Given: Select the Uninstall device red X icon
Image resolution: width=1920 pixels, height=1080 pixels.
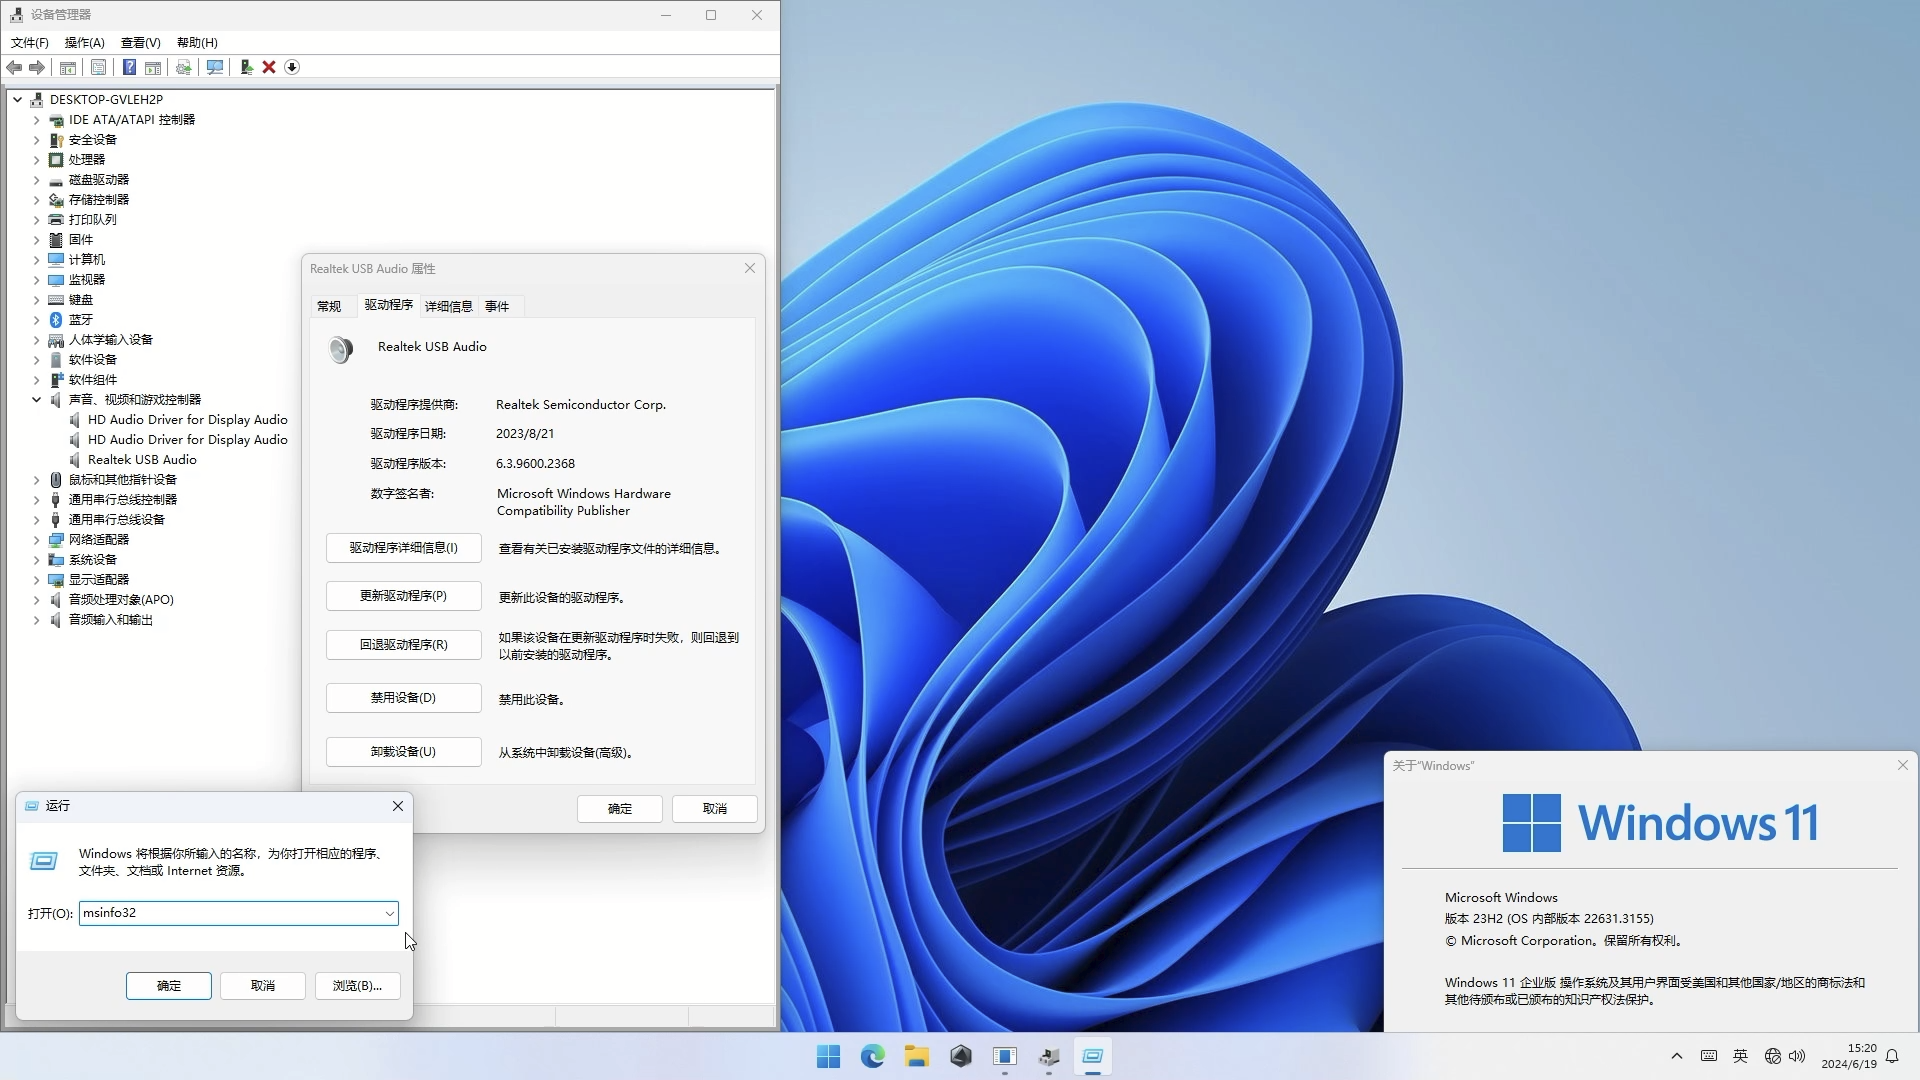Looking at the screenshot, I should tap(269, 67).
